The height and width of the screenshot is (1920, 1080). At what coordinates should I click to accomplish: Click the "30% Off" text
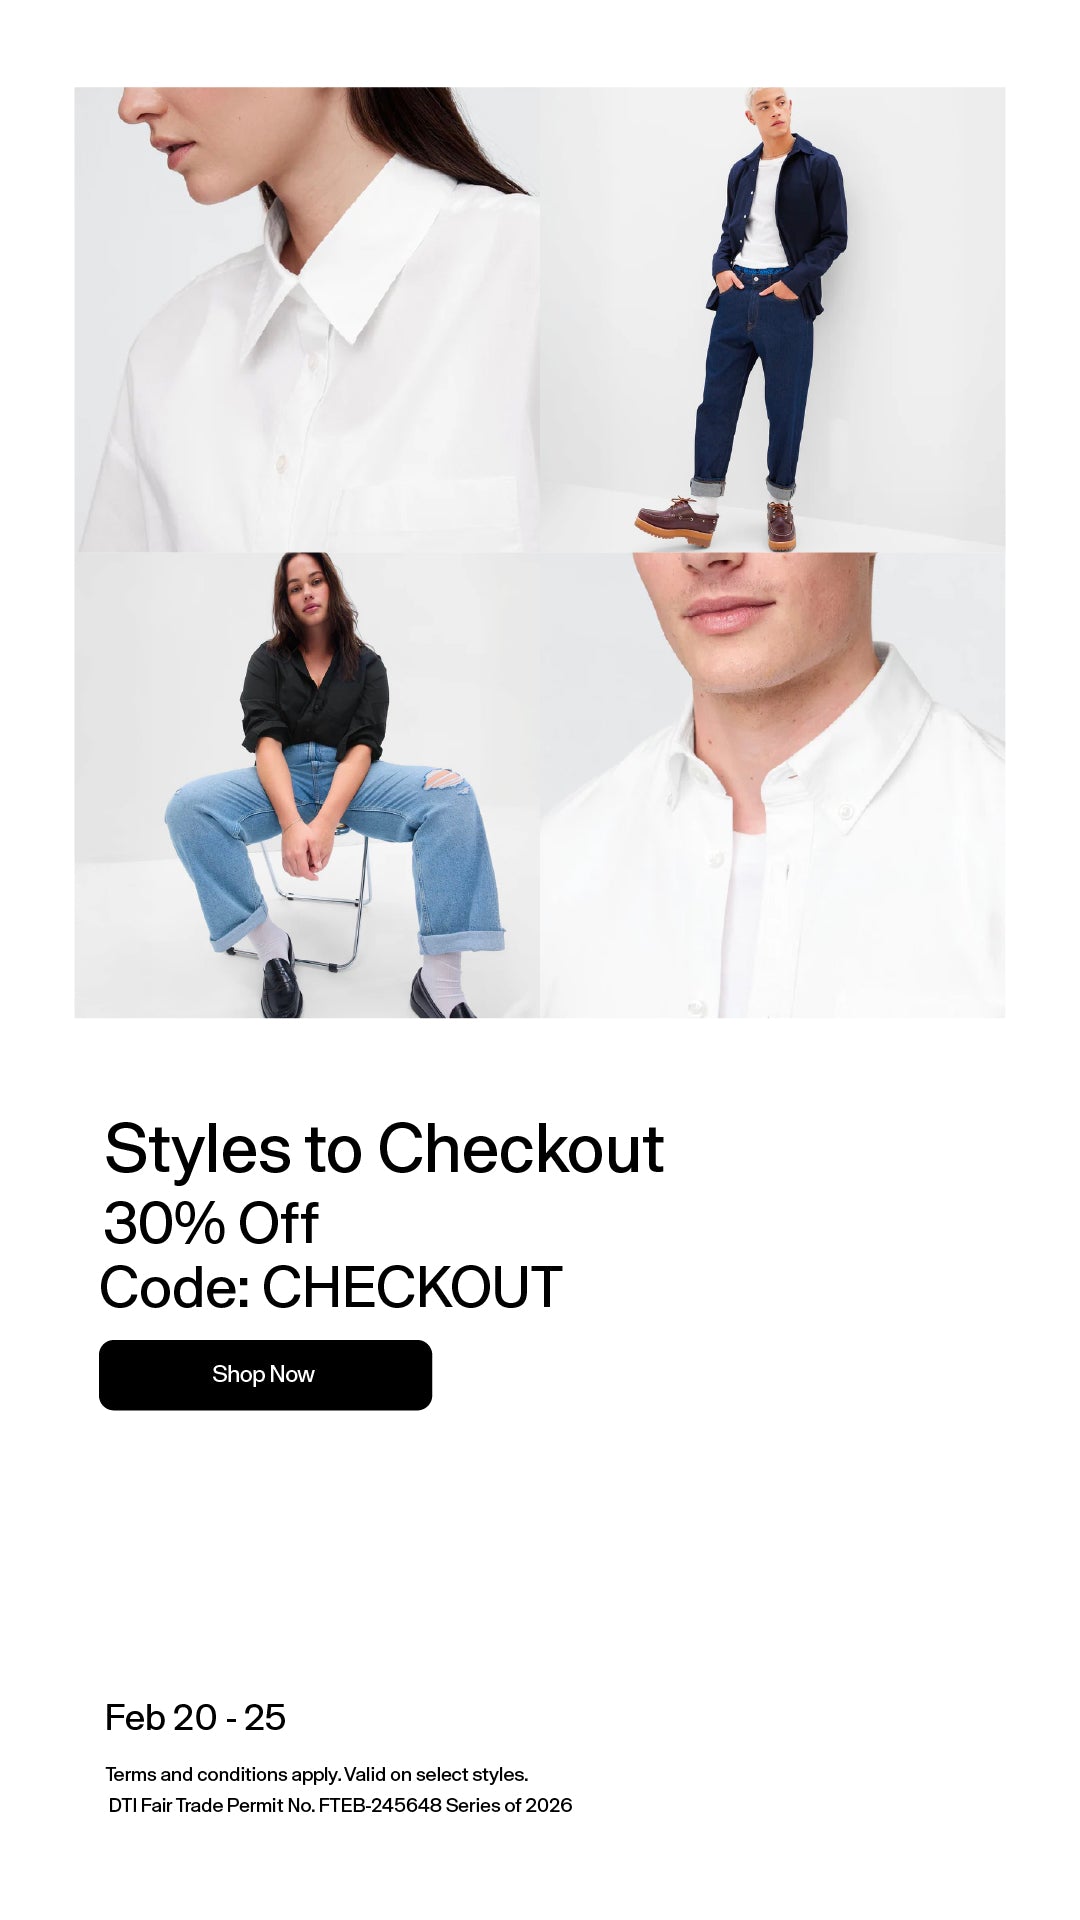(x=211, y=1223)
